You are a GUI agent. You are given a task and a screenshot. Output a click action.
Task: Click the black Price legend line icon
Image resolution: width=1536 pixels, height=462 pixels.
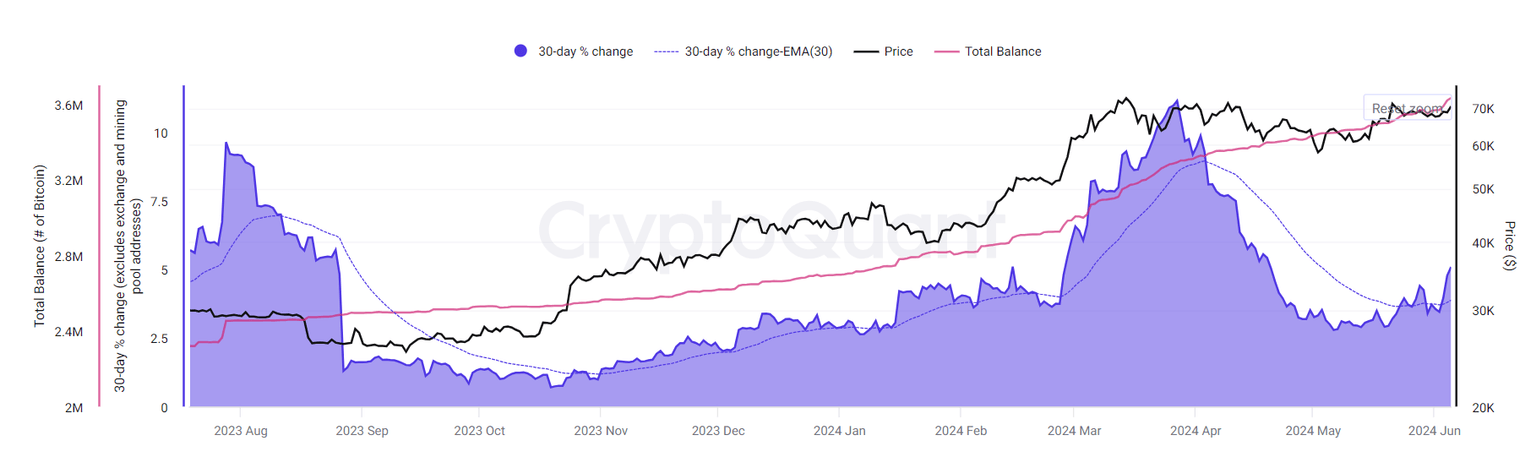pyautogui.click(x=866, y=51)
